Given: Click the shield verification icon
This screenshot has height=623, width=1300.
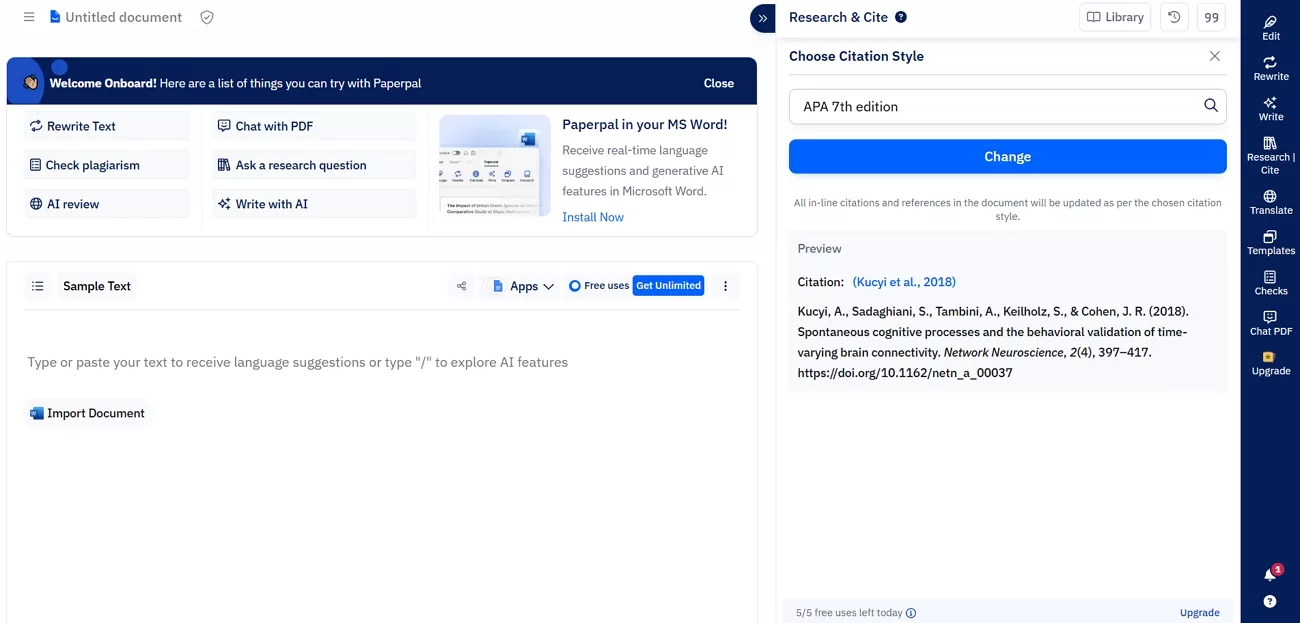Looking at the screenshot, I should tap(207, 17).
